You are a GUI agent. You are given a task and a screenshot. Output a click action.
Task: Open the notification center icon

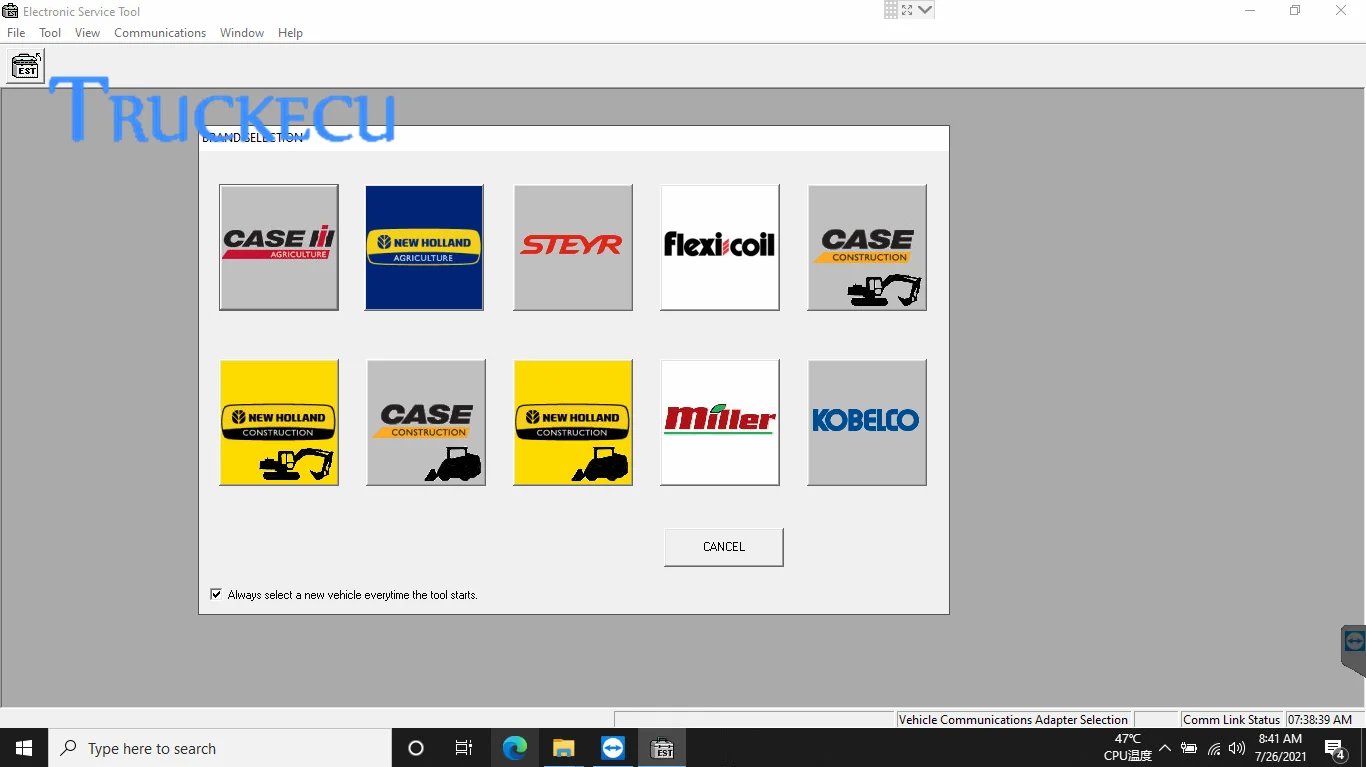1334,748
